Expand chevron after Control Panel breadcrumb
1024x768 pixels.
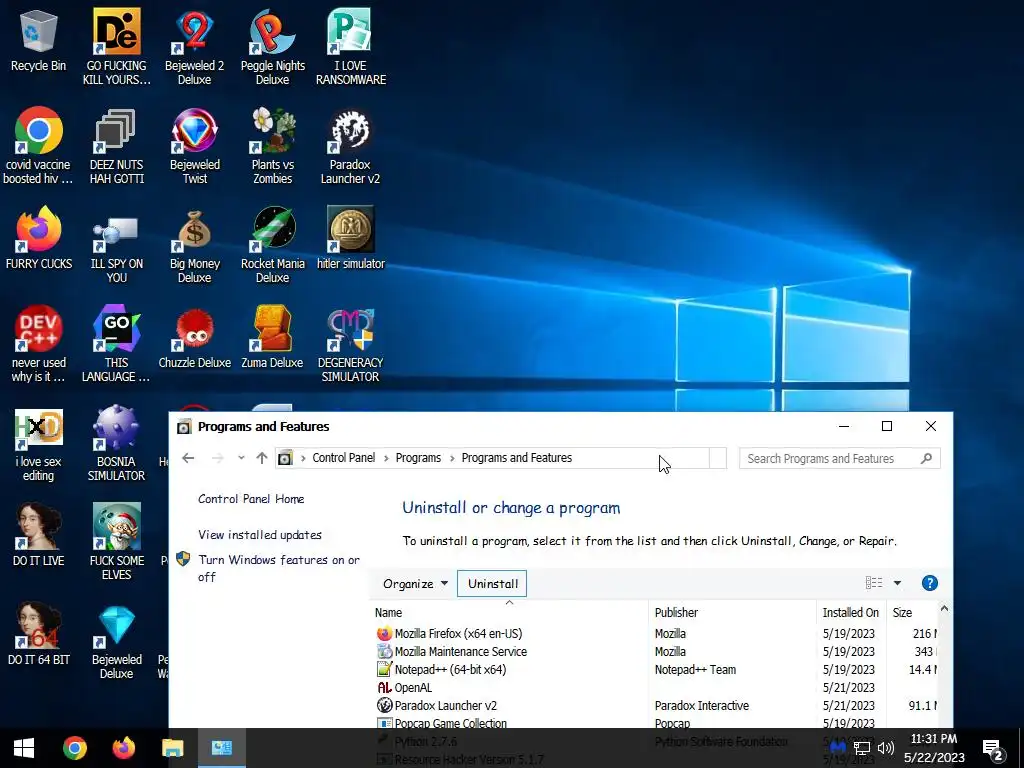click(x=386, y=458)
